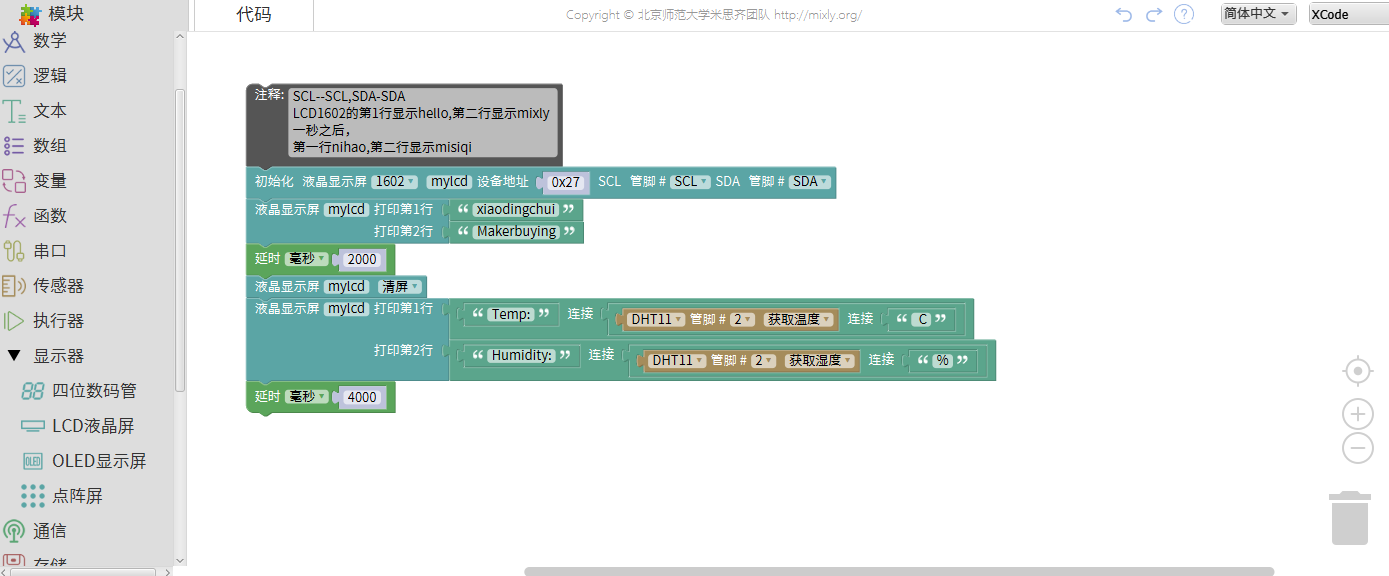Click toolbox scrollbar up arrow

pyautogui.click(x=180, y=37)
